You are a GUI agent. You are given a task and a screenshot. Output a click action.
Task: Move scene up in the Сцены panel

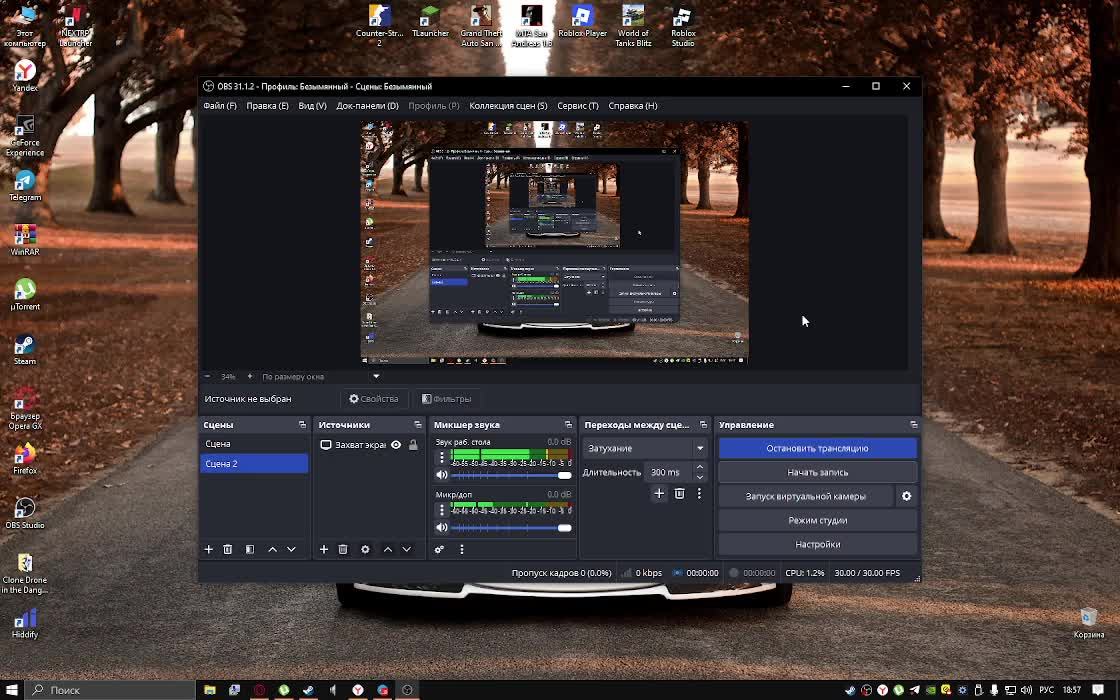coord(272,549)
